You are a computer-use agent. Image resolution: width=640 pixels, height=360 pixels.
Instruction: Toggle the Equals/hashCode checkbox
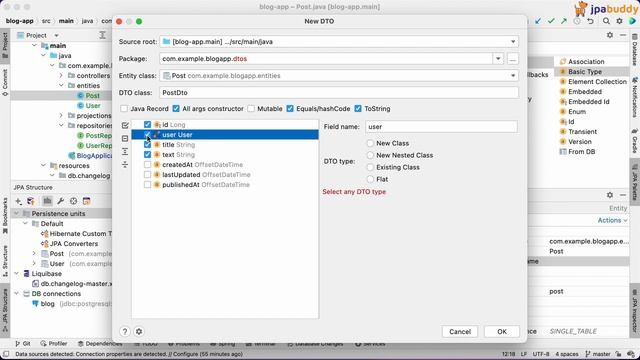pyautogui.click(x=290, y=109)
